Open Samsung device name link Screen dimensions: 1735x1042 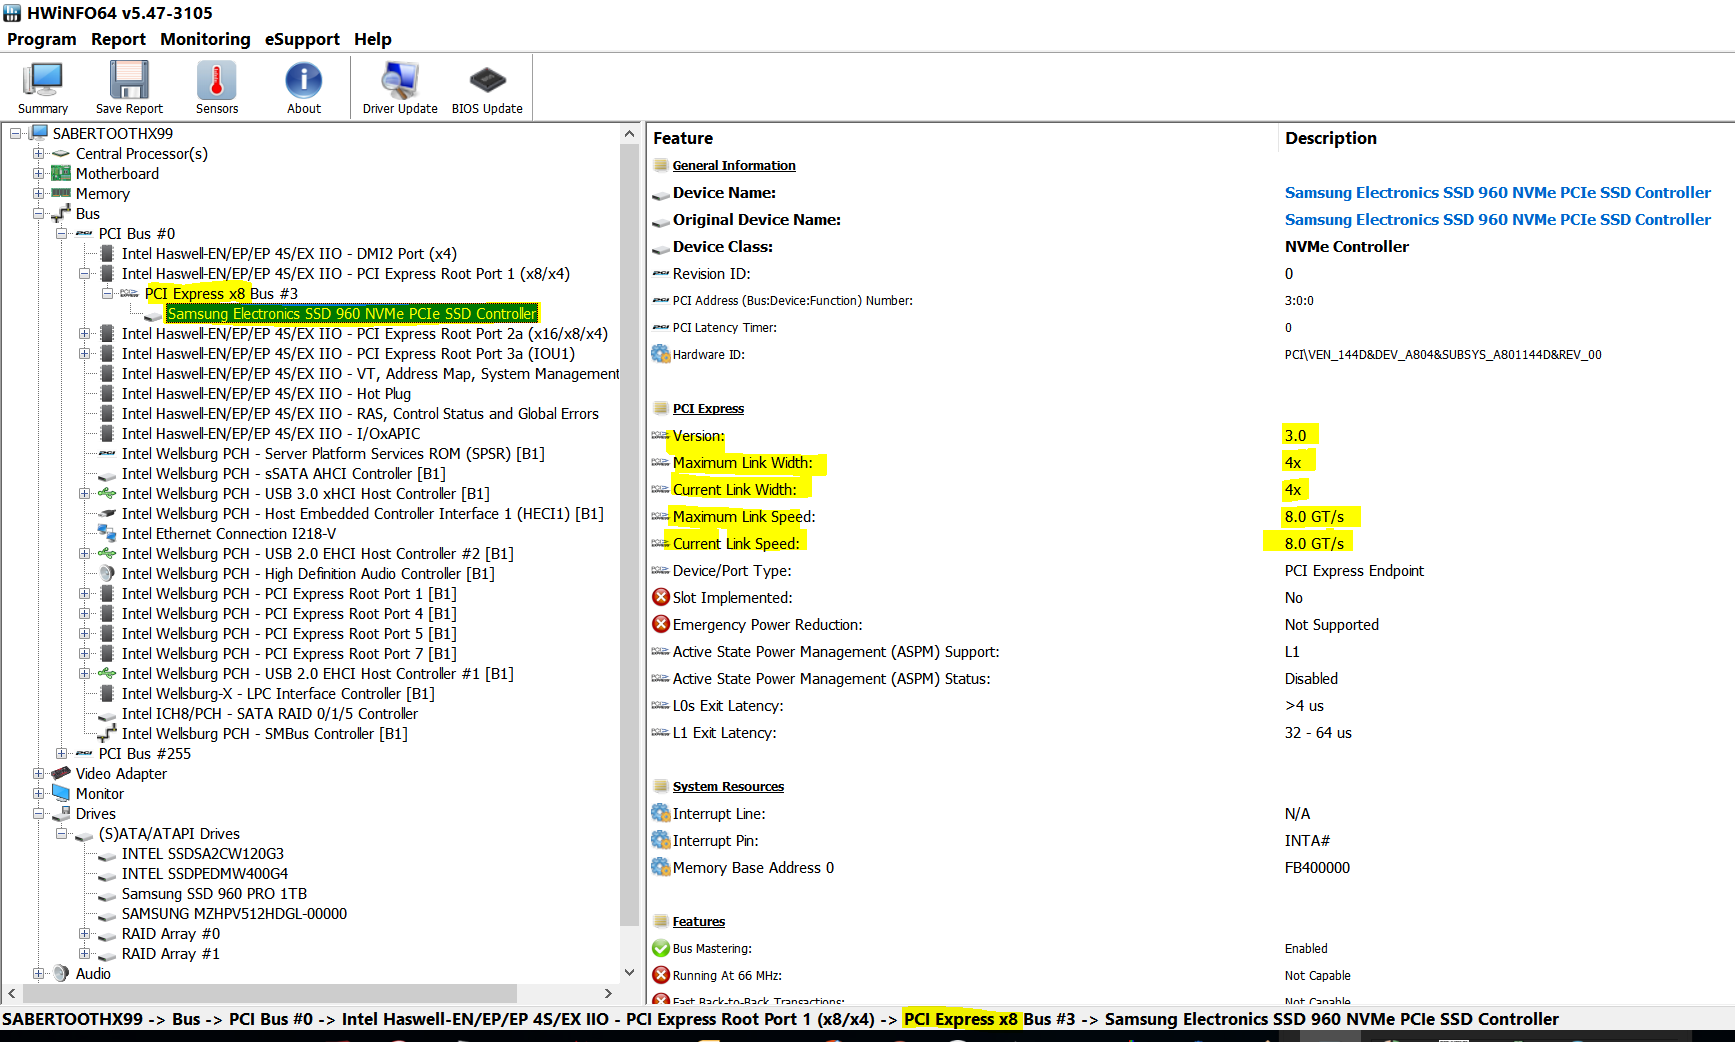(x=1497, y=192)
